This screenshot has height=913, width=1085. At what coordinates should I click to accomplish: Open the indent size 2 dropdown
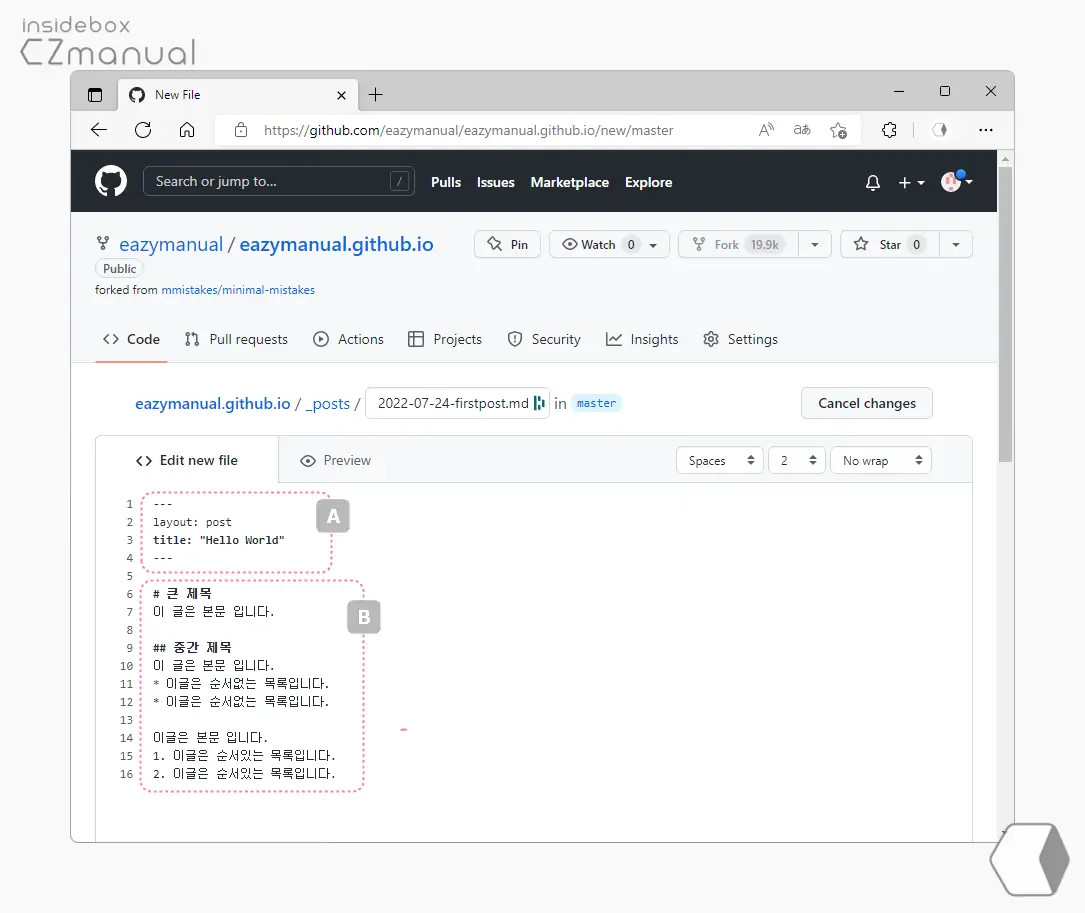pyautogui.click(x=797, y=460)
